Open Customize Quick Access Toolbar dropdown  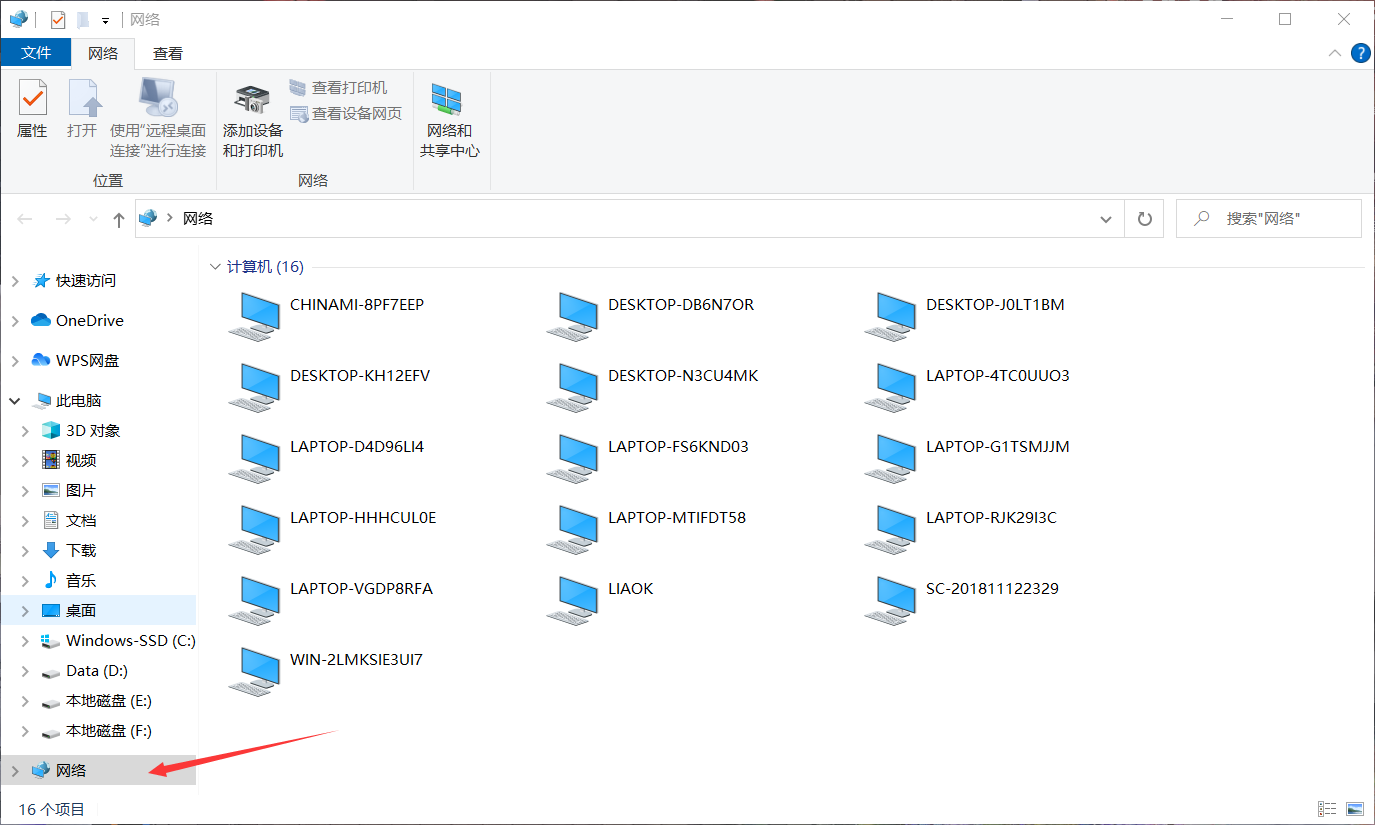click(105, 20)
